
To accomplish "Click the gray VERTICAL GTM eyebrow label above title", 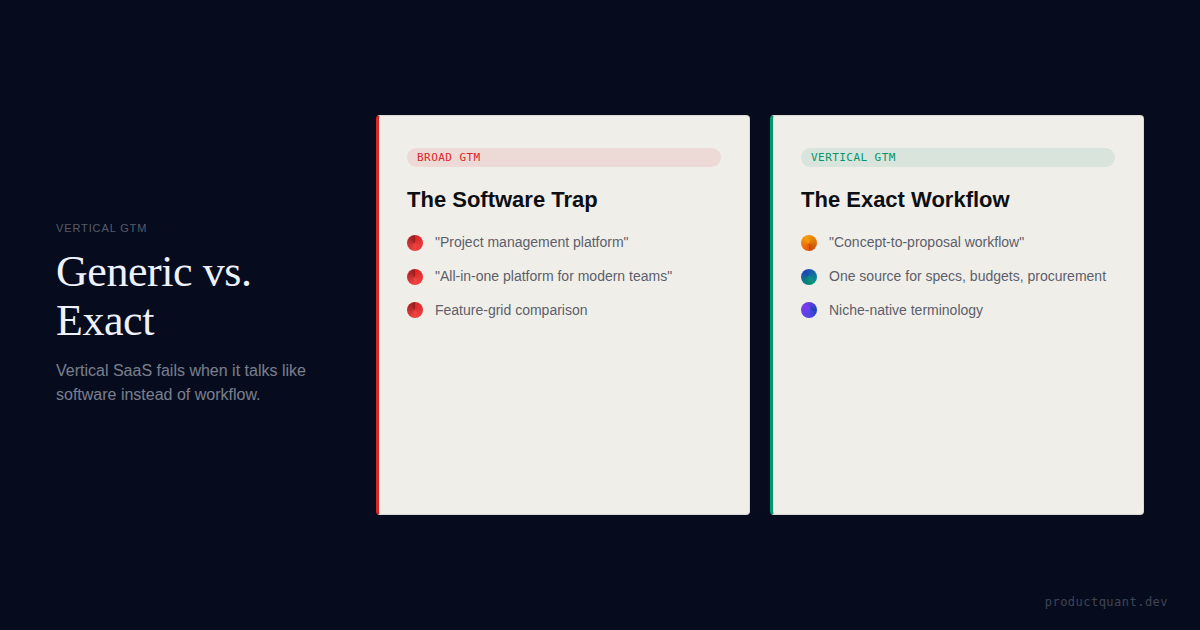I will [101, 228].
